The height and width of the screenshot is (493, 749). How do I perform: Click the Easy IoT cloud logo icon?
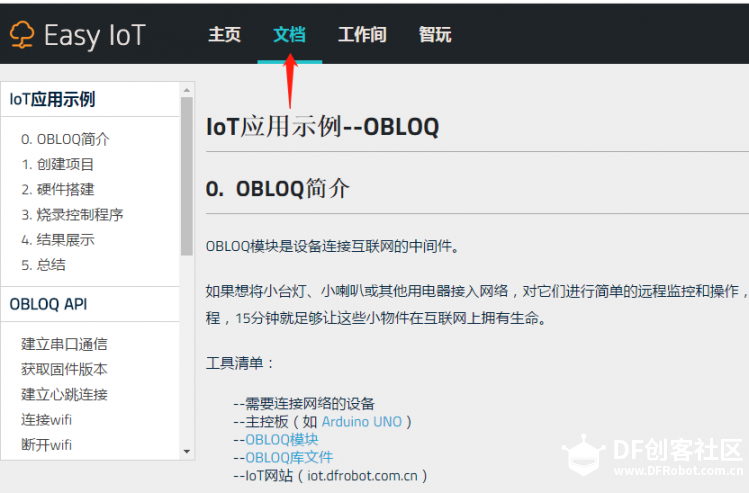coord(22,34)
